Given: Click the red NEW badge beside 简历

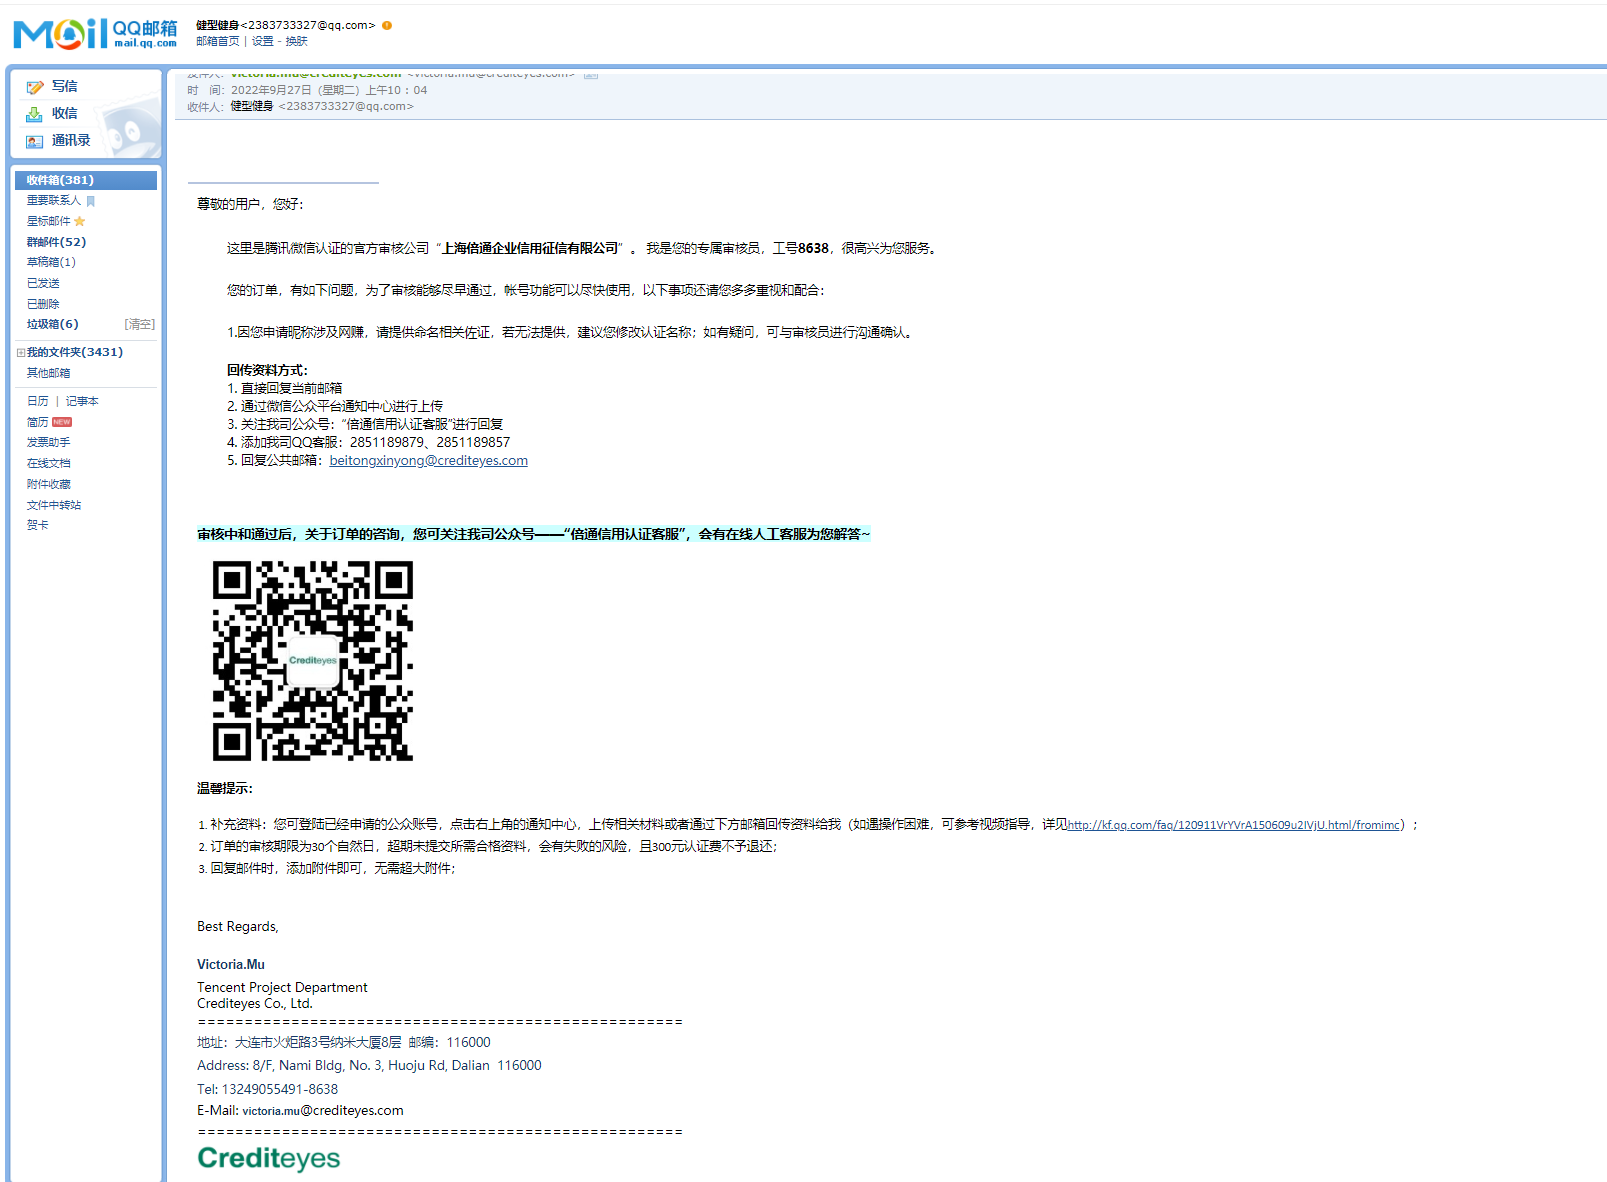Looking at the screenshot, I should click(x=62, y=422).
